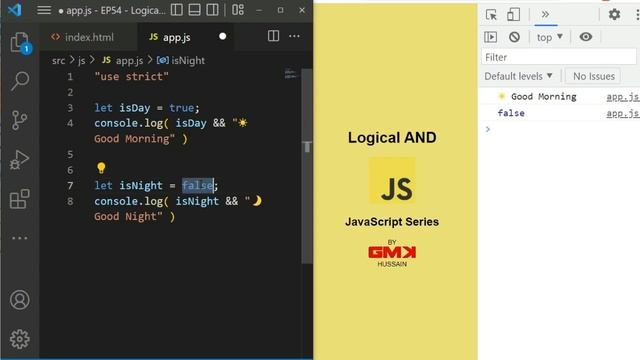Viewport: 640px width, 360px height.
Task: Click the 'true' value on line 3
Action: [182, 108]
